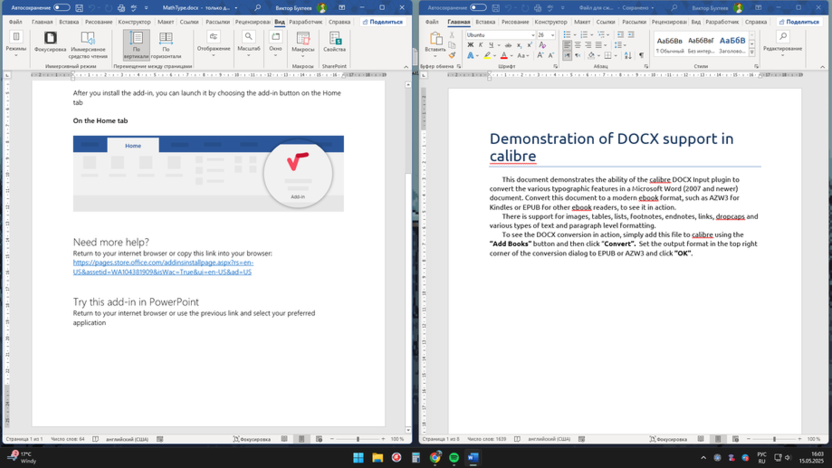Open File Explorer from taskbar
Image resolution: width=832 pixels, height=468 pixels.
pyautogui.click(x=377, y=457)
